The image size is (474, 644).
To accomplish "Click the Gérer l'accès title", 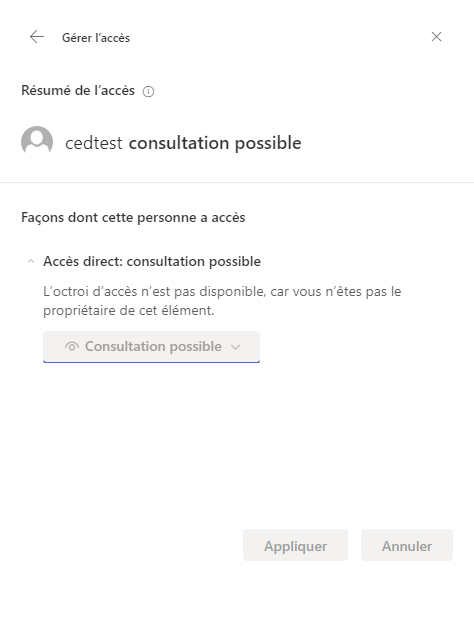I will pyautogui.click(x=96, y=38).
